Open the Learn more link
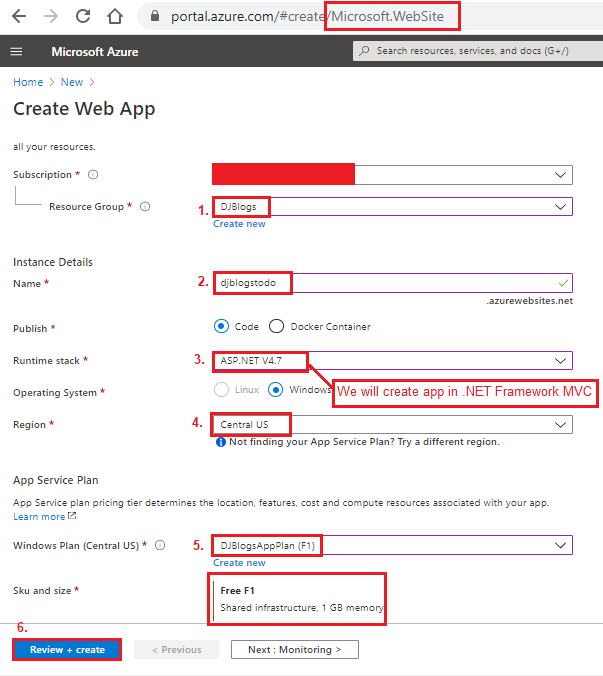The image size is (603, 676). (39, 516)
